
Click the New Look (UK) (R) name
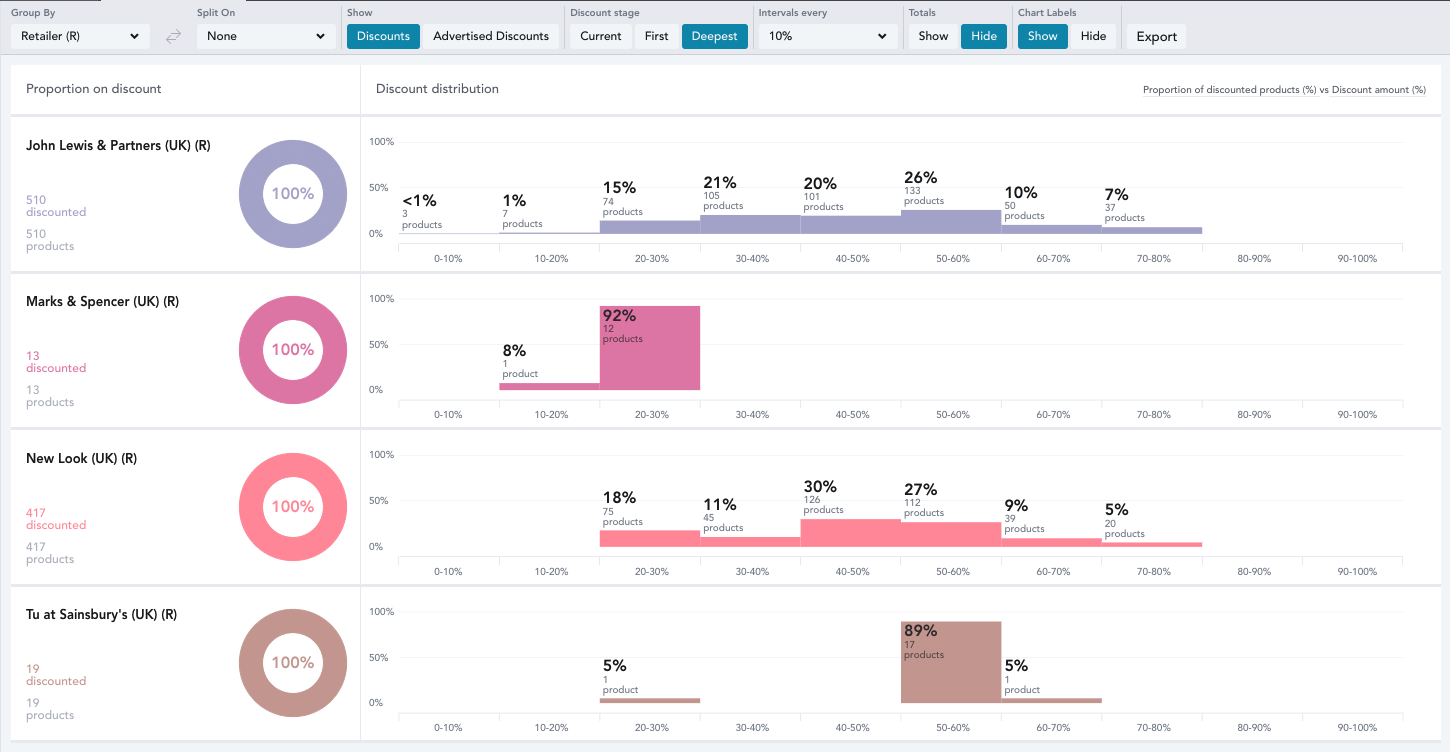point(81,458)
